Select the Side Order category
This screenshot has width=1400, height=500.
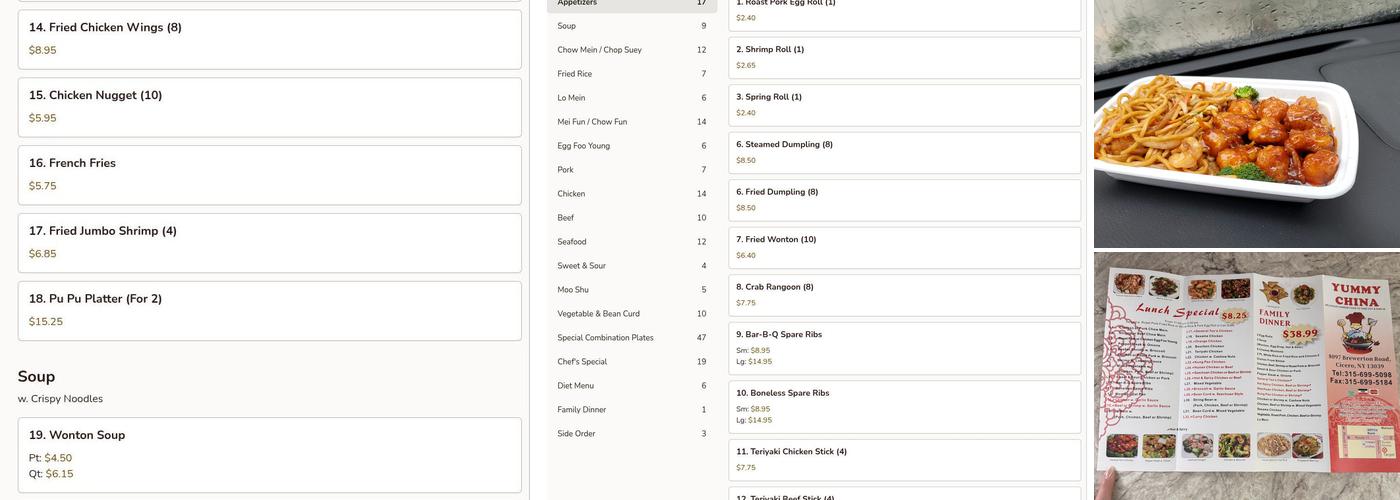(x=631, y=434)
